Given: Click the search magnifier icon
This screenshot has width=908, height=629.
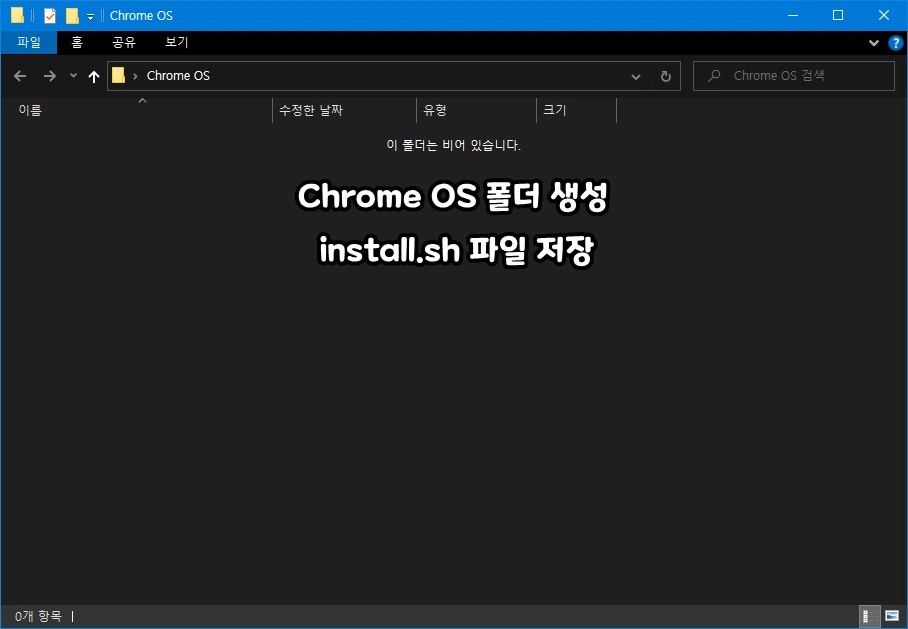Looking at the screenshot, I should pos(715,76).
